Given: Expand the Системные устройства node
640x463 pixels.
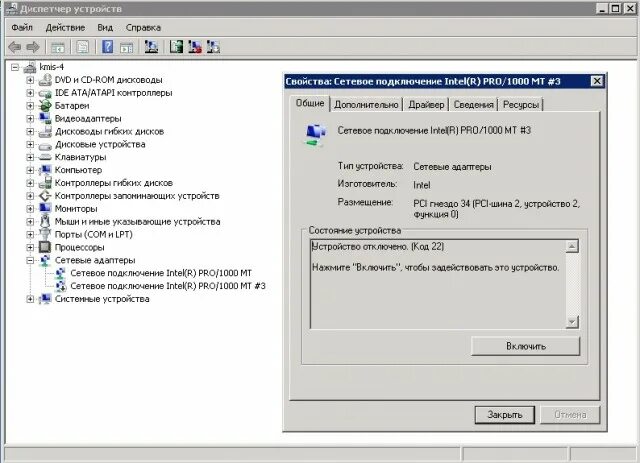Looking at the screenshot, I should click(30, 299).
